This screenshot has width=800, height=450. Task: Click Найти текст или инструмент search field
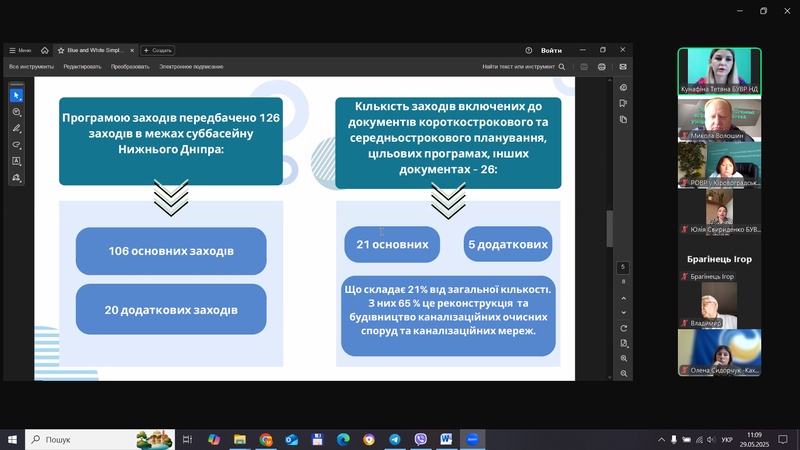tap(523, 67)
